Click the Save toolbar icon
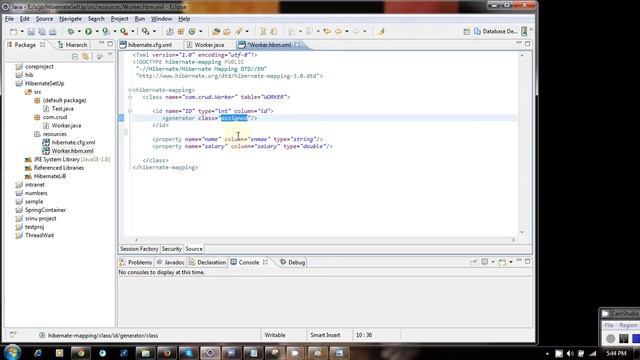Image resolution: width=640 pixels, height=360 pixels. (31, 31)
